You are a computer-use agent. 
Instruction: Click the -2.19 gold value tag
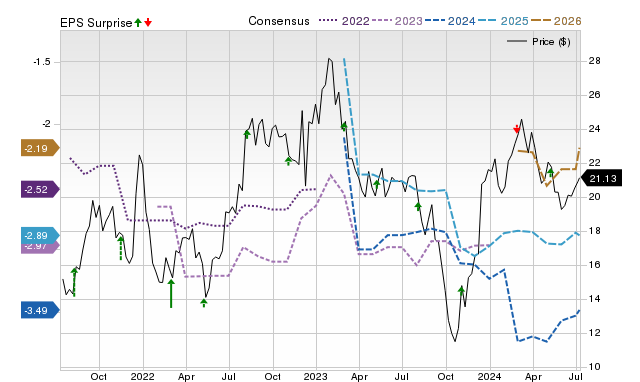point(40,148)
